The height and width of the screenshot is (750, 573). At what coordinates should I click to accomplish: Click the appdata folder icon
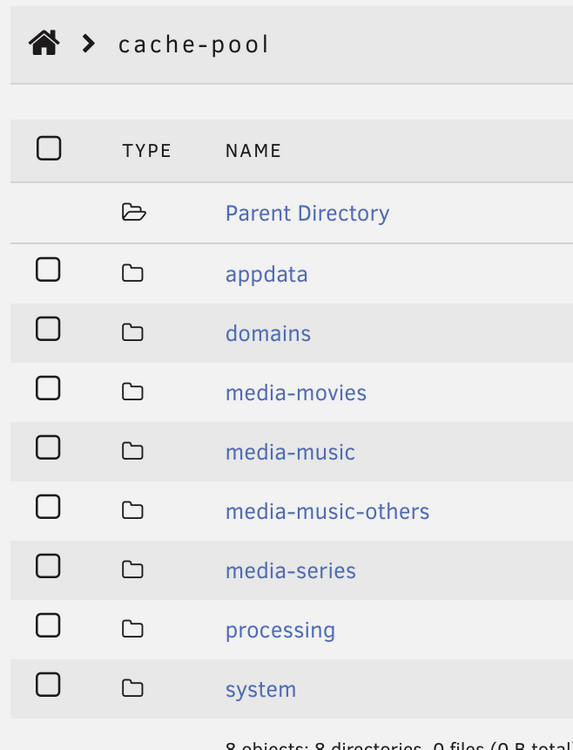coord(132,273)
